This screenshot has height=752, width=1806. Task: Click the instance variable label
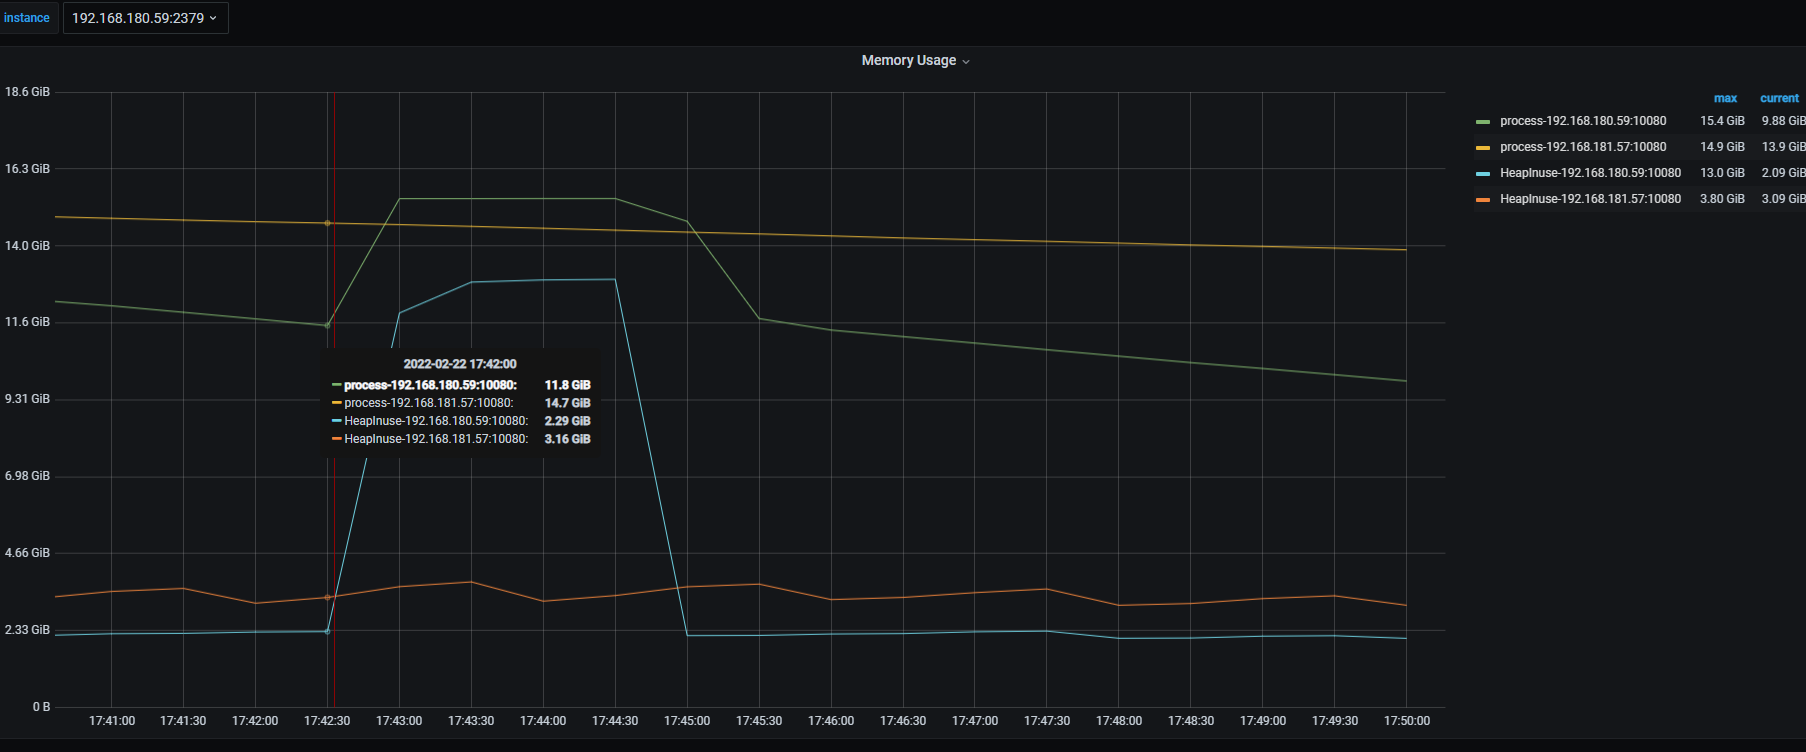(x=27, y=18)
